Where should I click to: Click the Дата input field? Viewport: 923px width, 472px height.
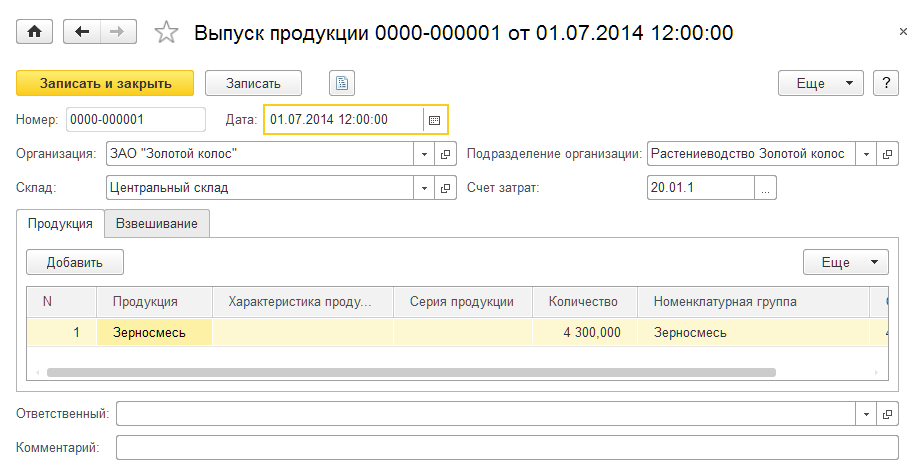click(344, 119)
